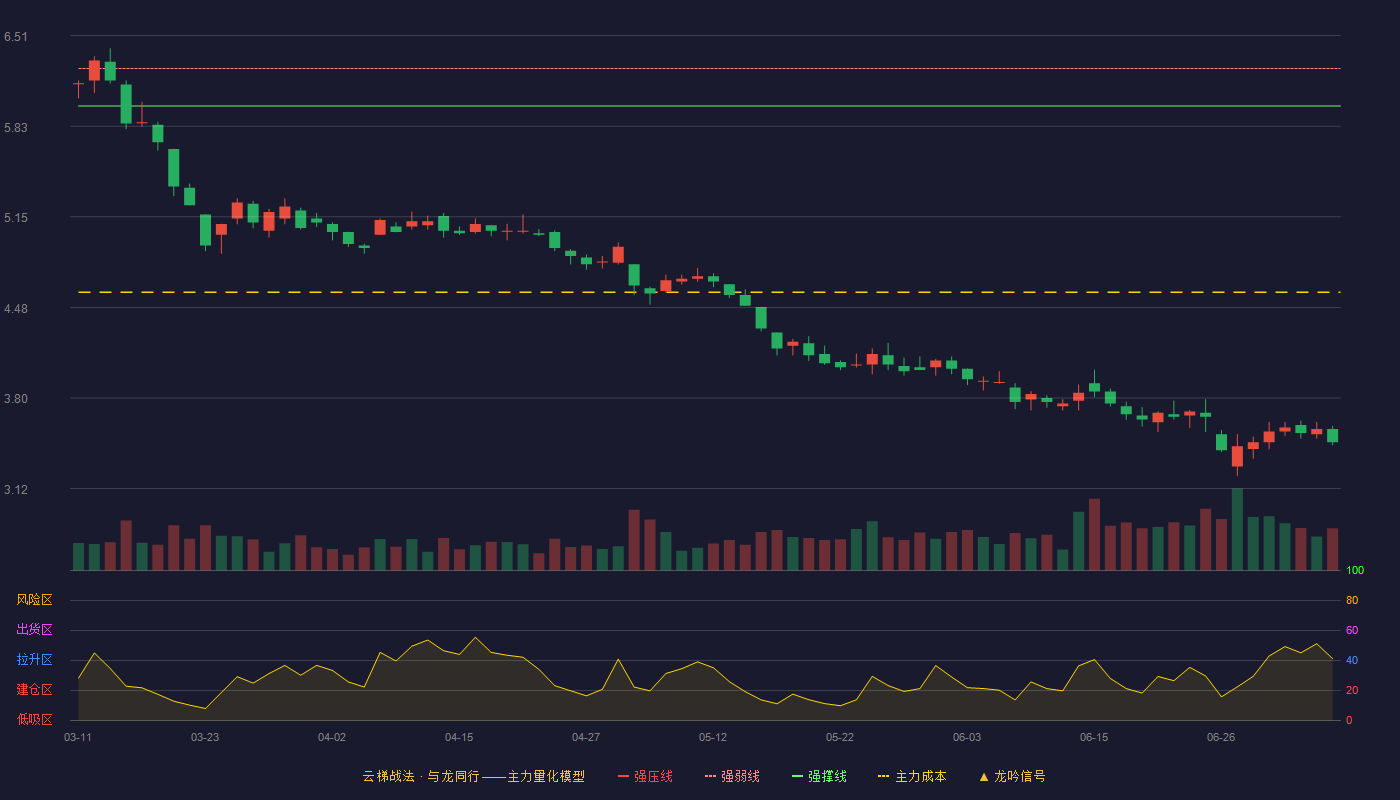This screenshot has height=800, width=1400.
Task: Click the tallest green volume bar
Action: click(1237, 529)
